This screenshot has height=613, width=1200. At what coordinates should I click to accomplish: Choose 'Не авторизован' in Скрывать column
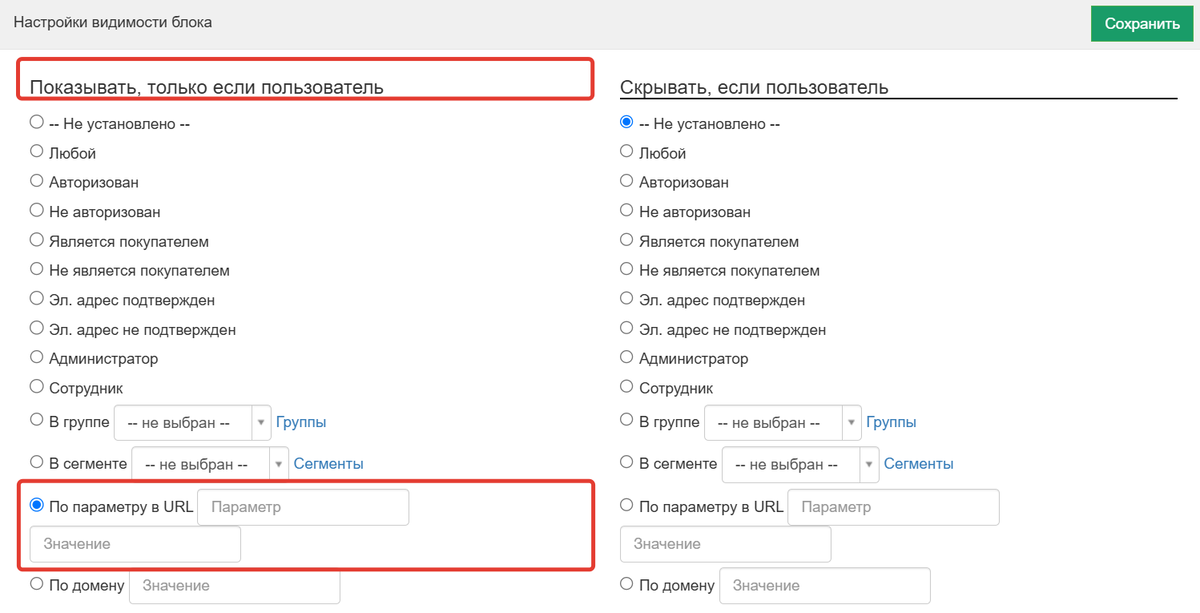click(x=627, y=210)
